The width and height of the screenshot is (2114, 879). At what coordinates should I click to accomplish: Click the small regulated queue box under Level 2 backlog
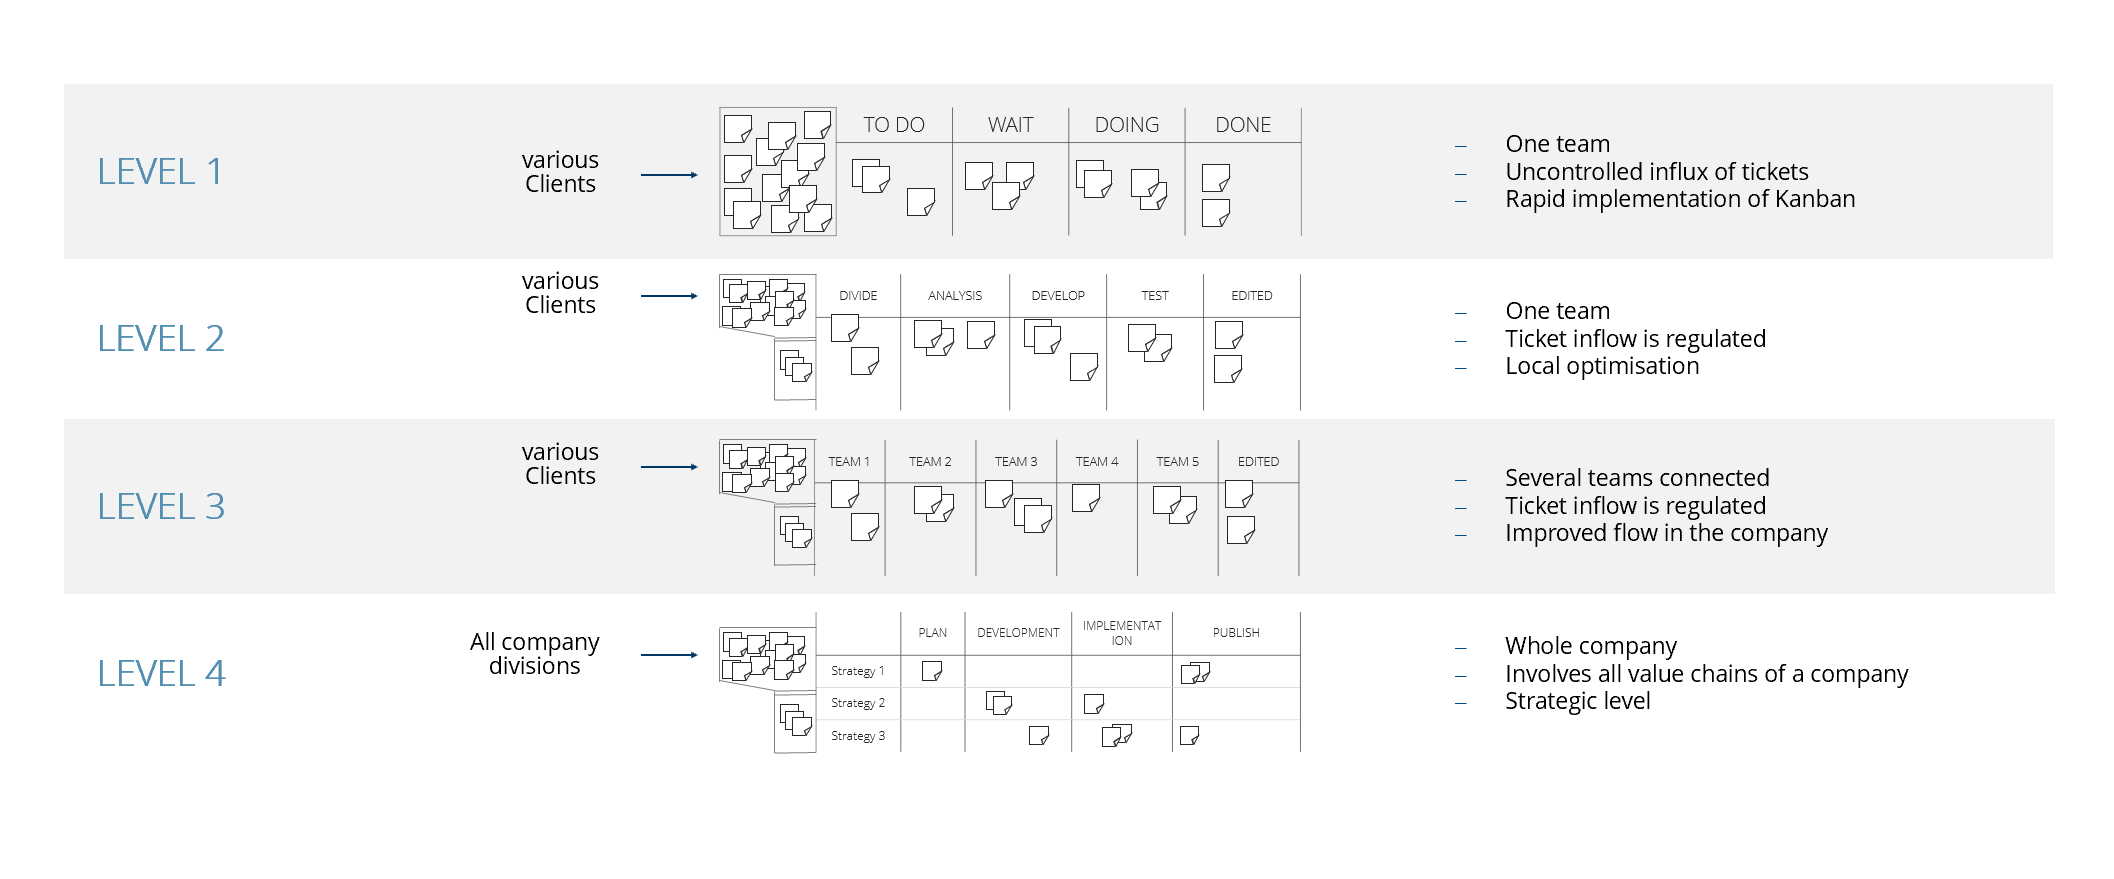pyautogui.click(x=796, y=369)
